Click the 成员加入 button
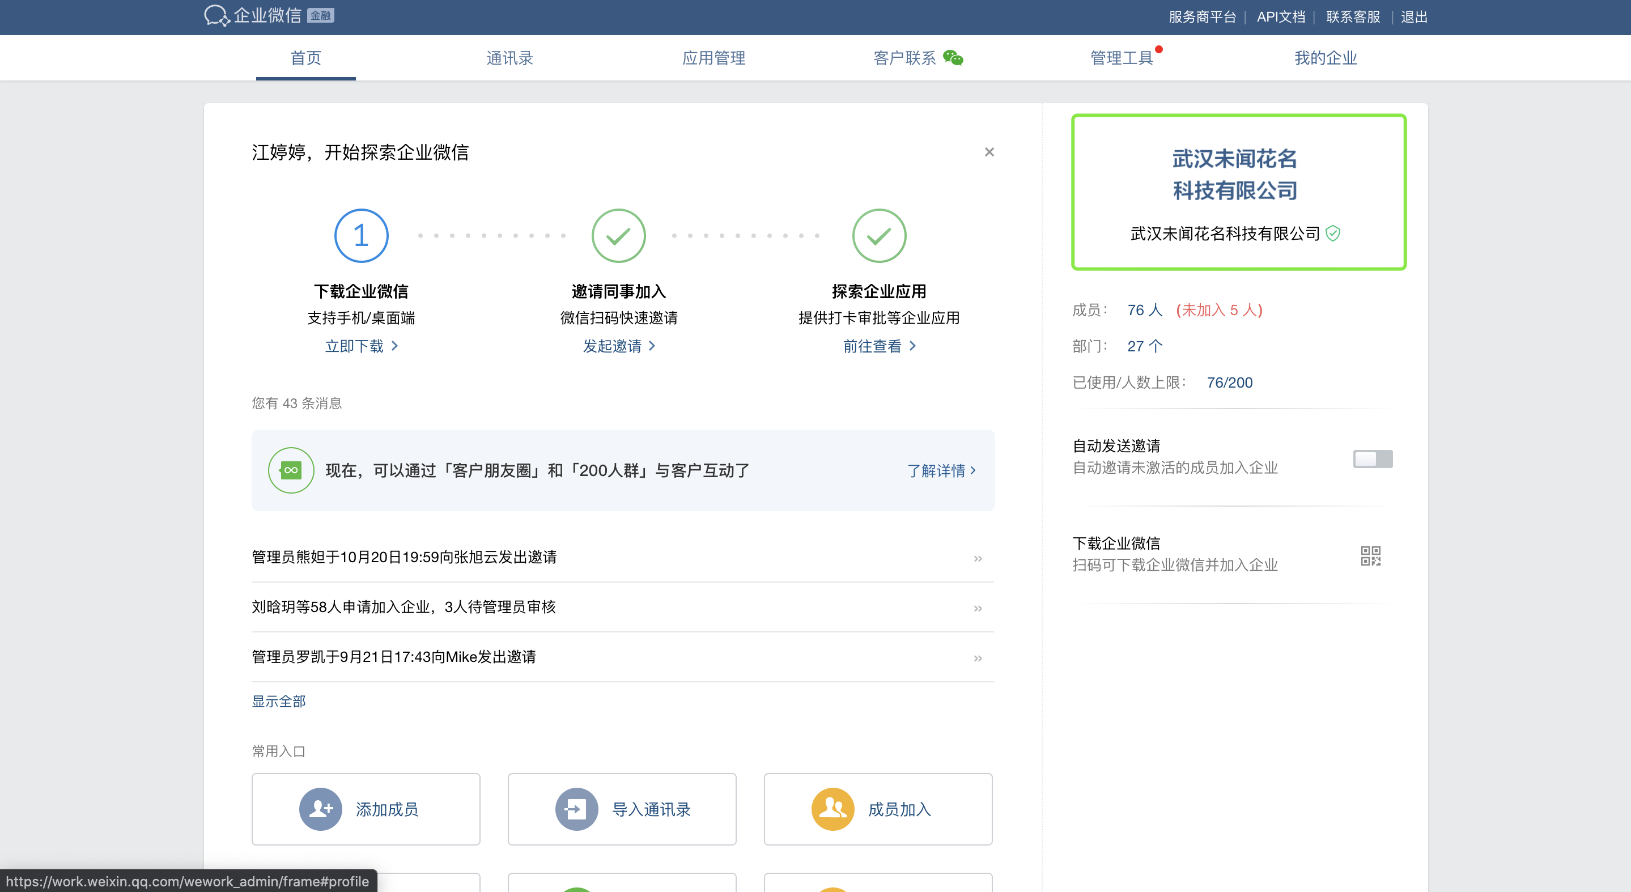1631x892 pixels. pyautogui.click(x=878, y=809)
